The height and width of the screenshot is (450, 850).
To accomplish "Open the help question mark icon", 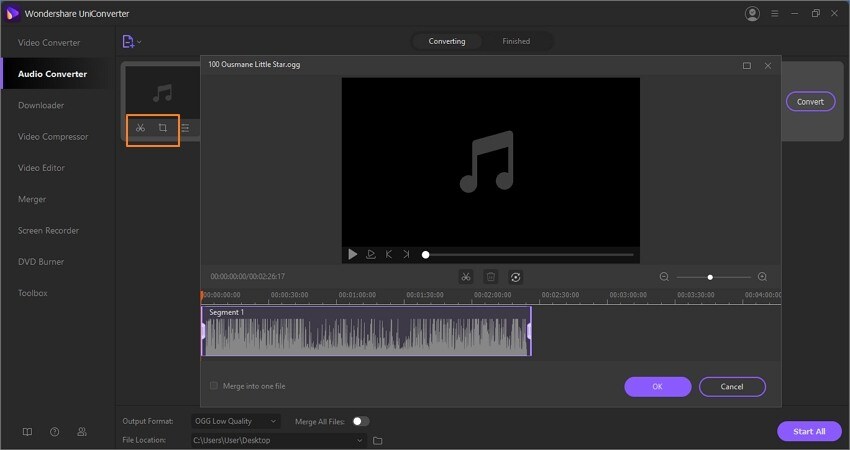I will (54, 432).
